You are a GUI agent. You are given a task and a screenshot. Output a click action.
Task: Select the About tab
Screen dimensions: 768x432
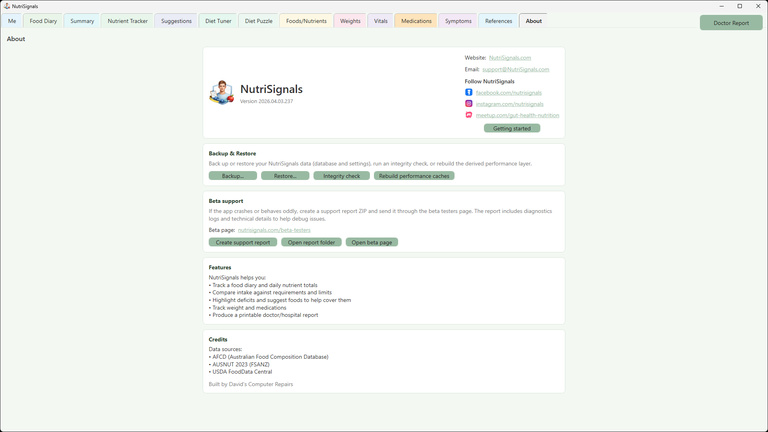point(533,21)
